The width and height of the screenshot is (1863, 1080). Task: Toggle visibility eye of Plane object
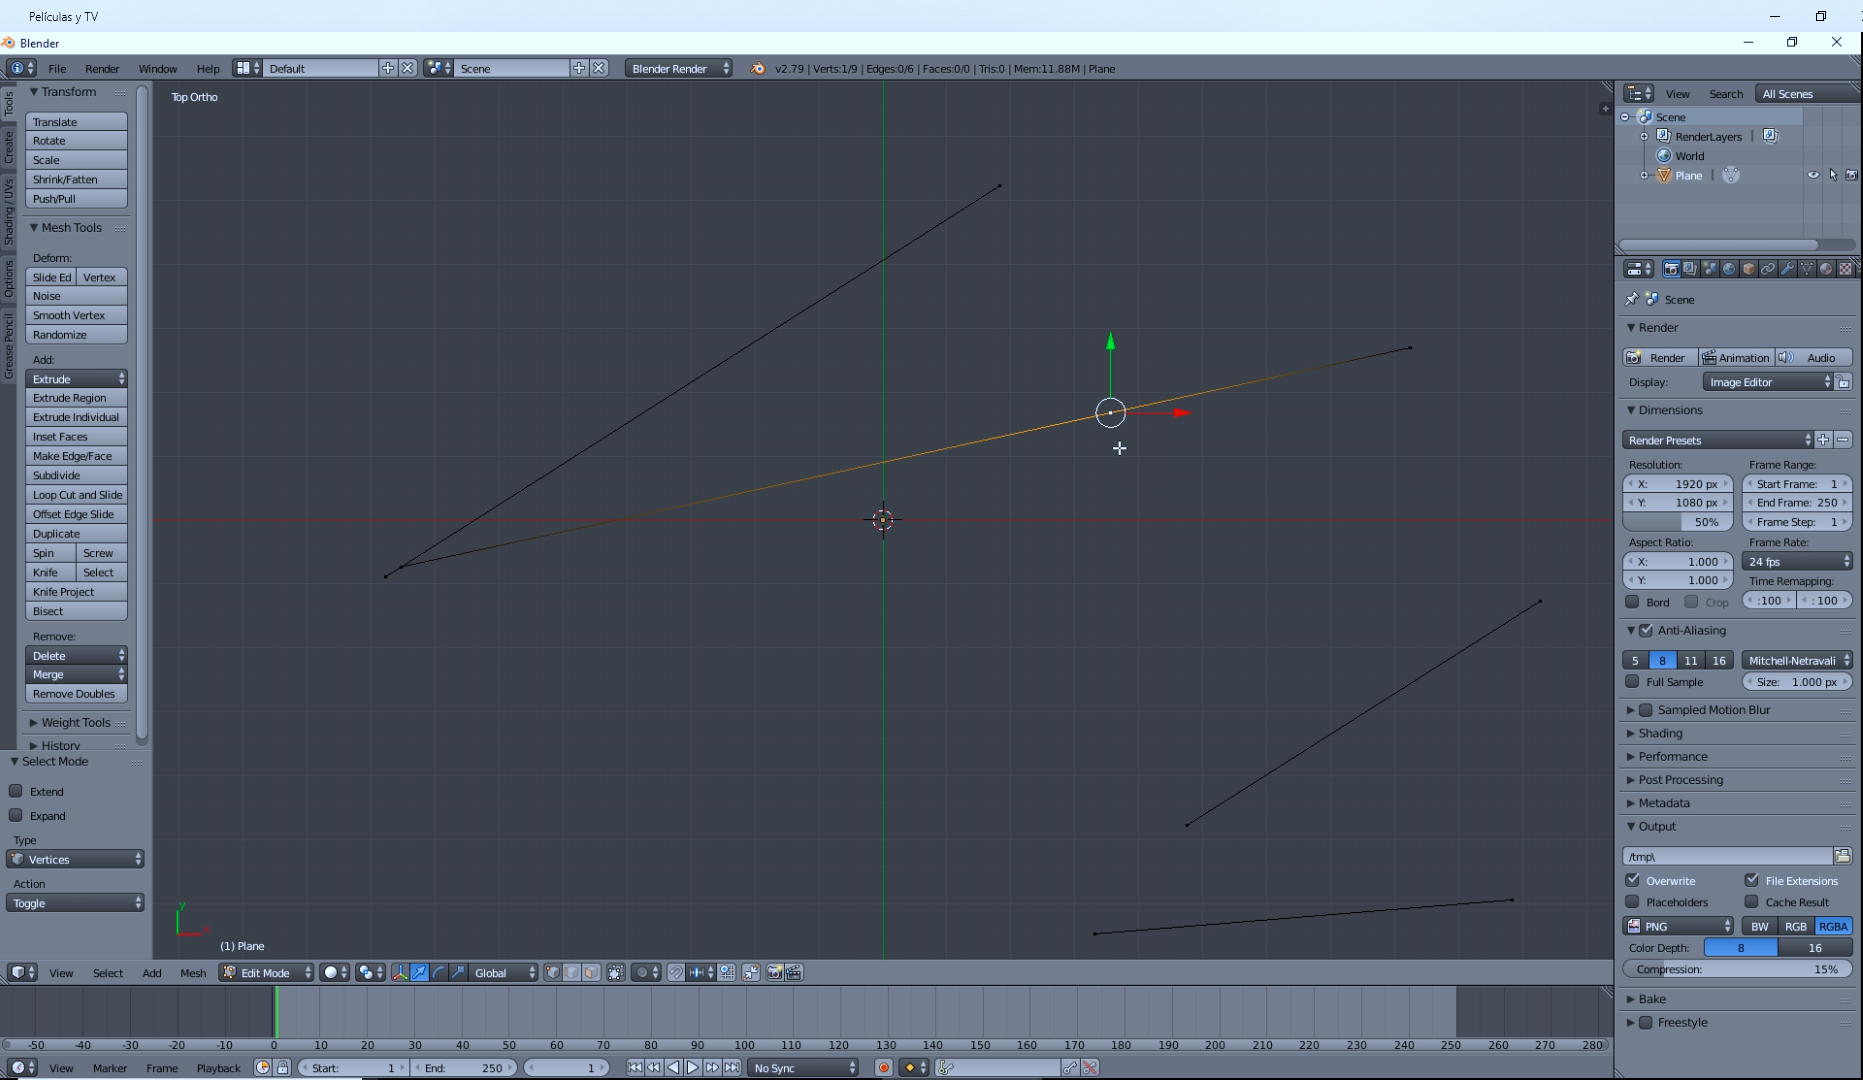click(x=1813, y=175)
